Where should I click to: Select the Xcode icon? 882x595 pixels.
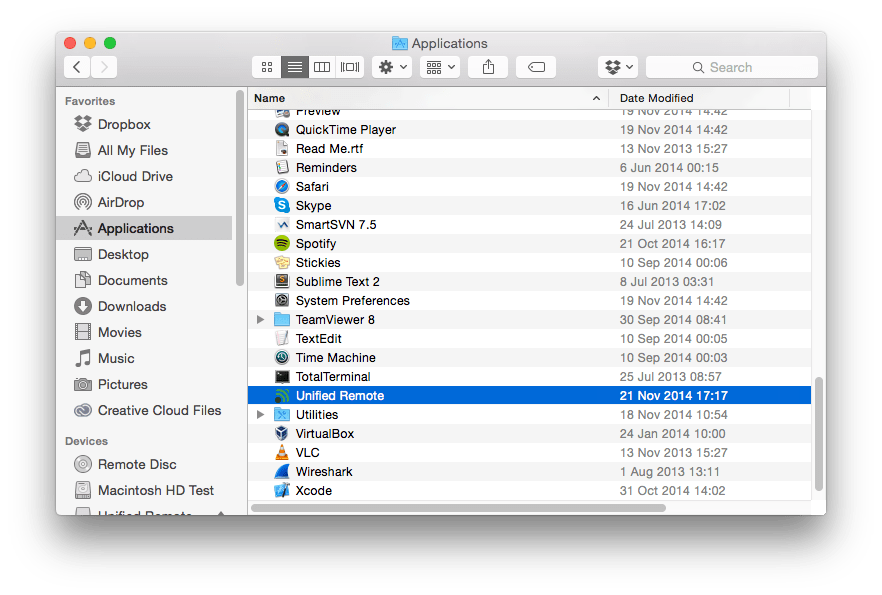pos(282,490)
